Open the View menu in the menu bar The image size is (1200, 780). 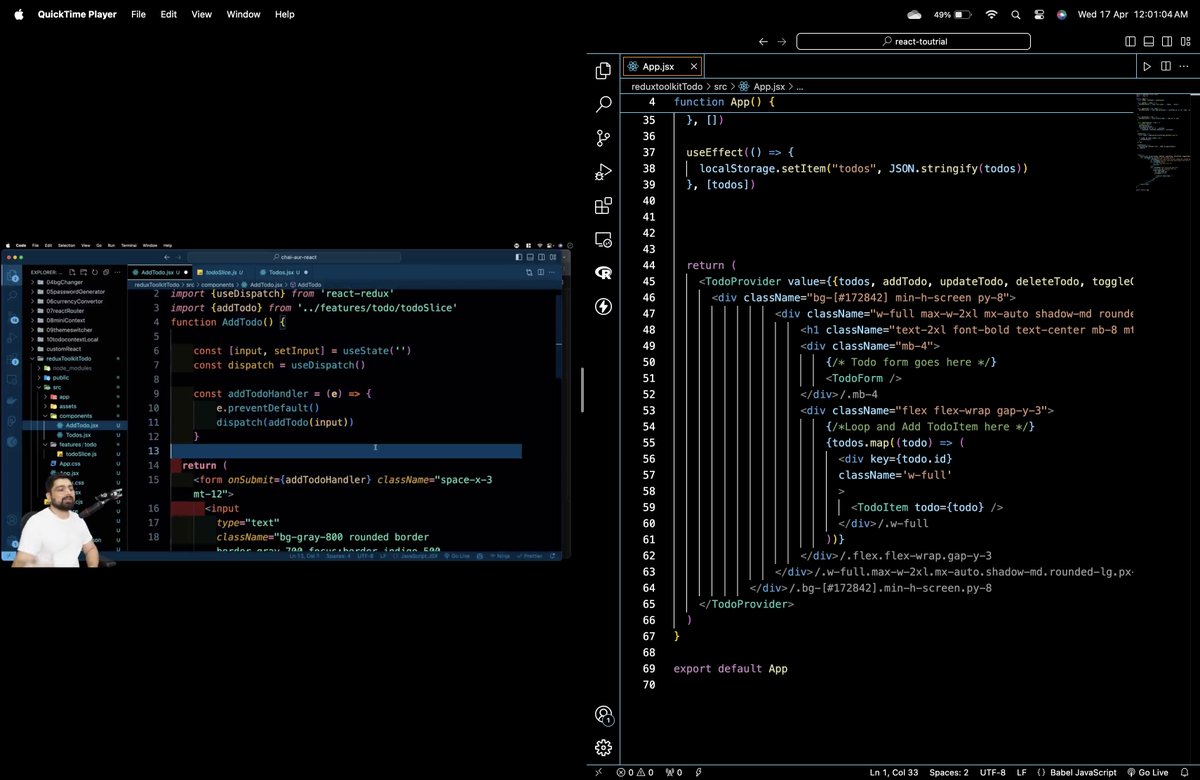pos(201,14)
